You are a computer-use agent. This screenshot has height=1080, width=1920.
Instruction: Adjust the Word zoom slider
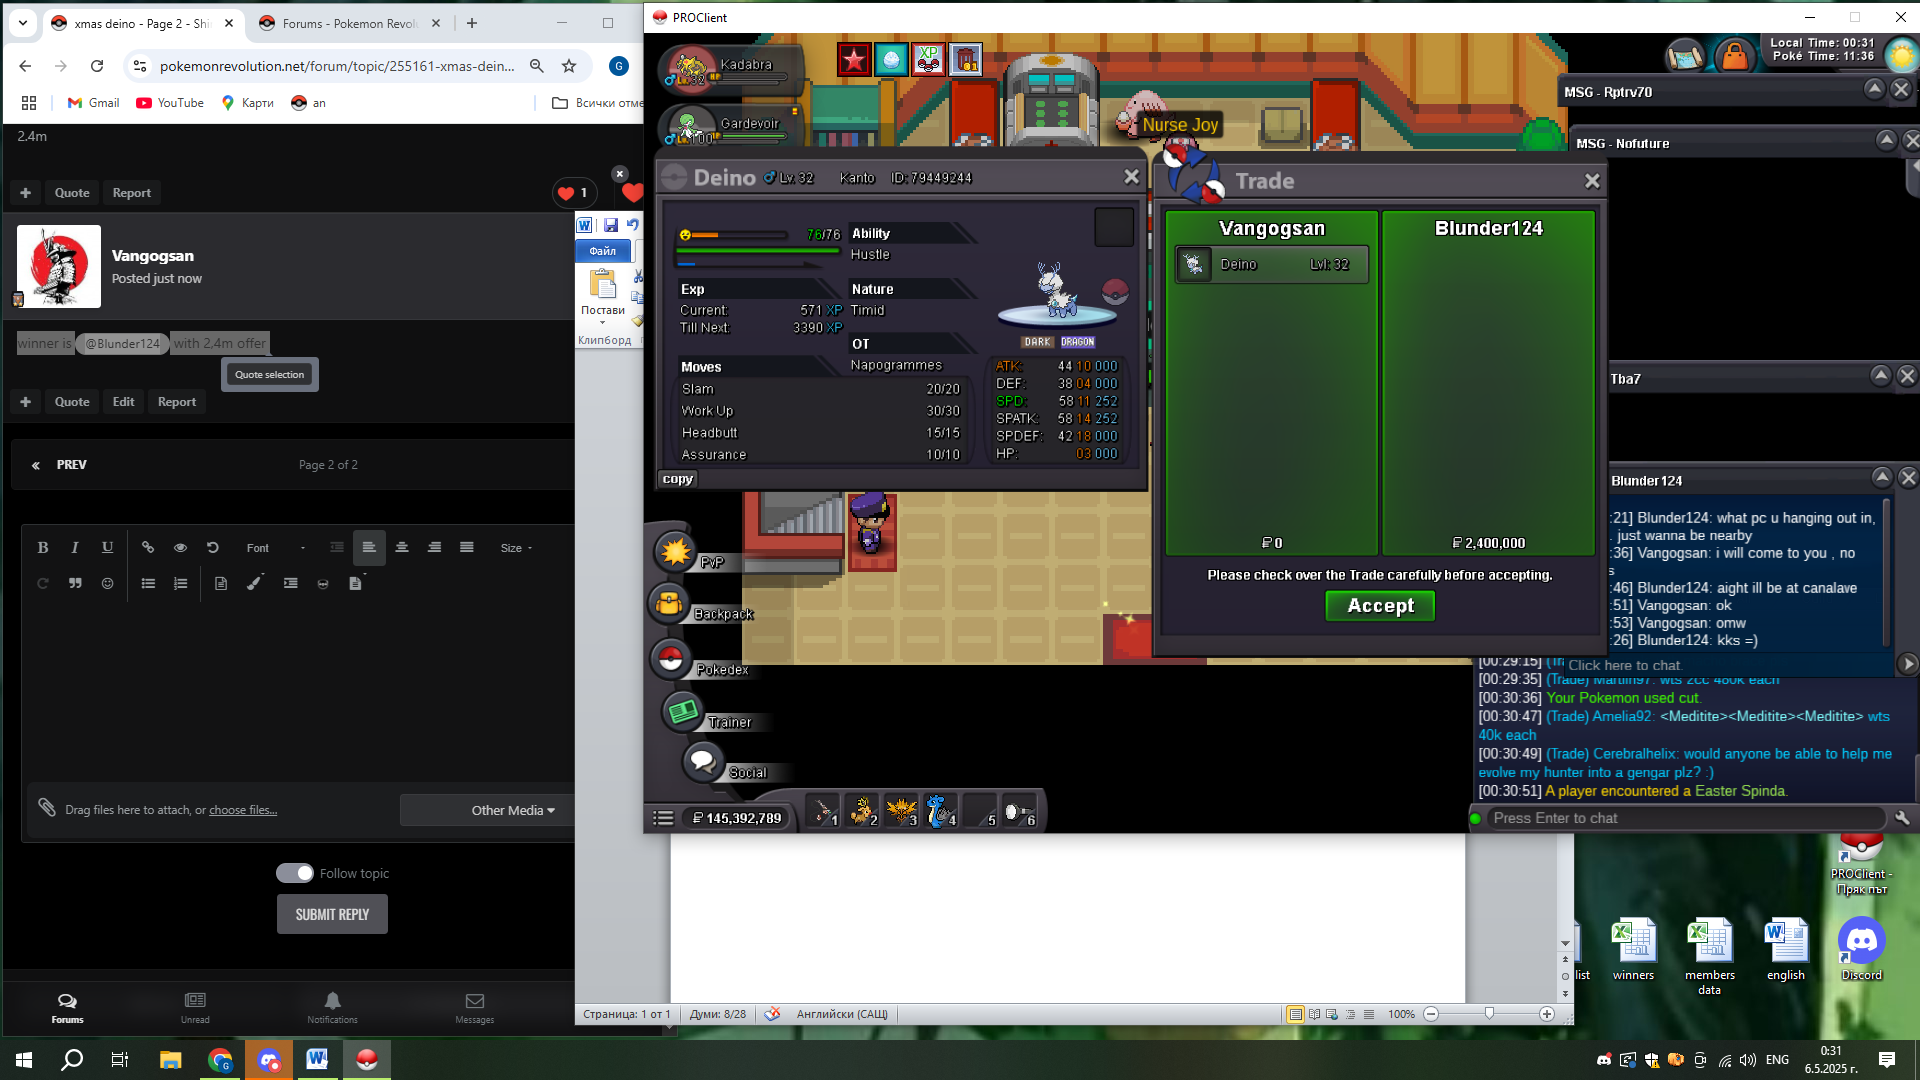(1489, 1014)
